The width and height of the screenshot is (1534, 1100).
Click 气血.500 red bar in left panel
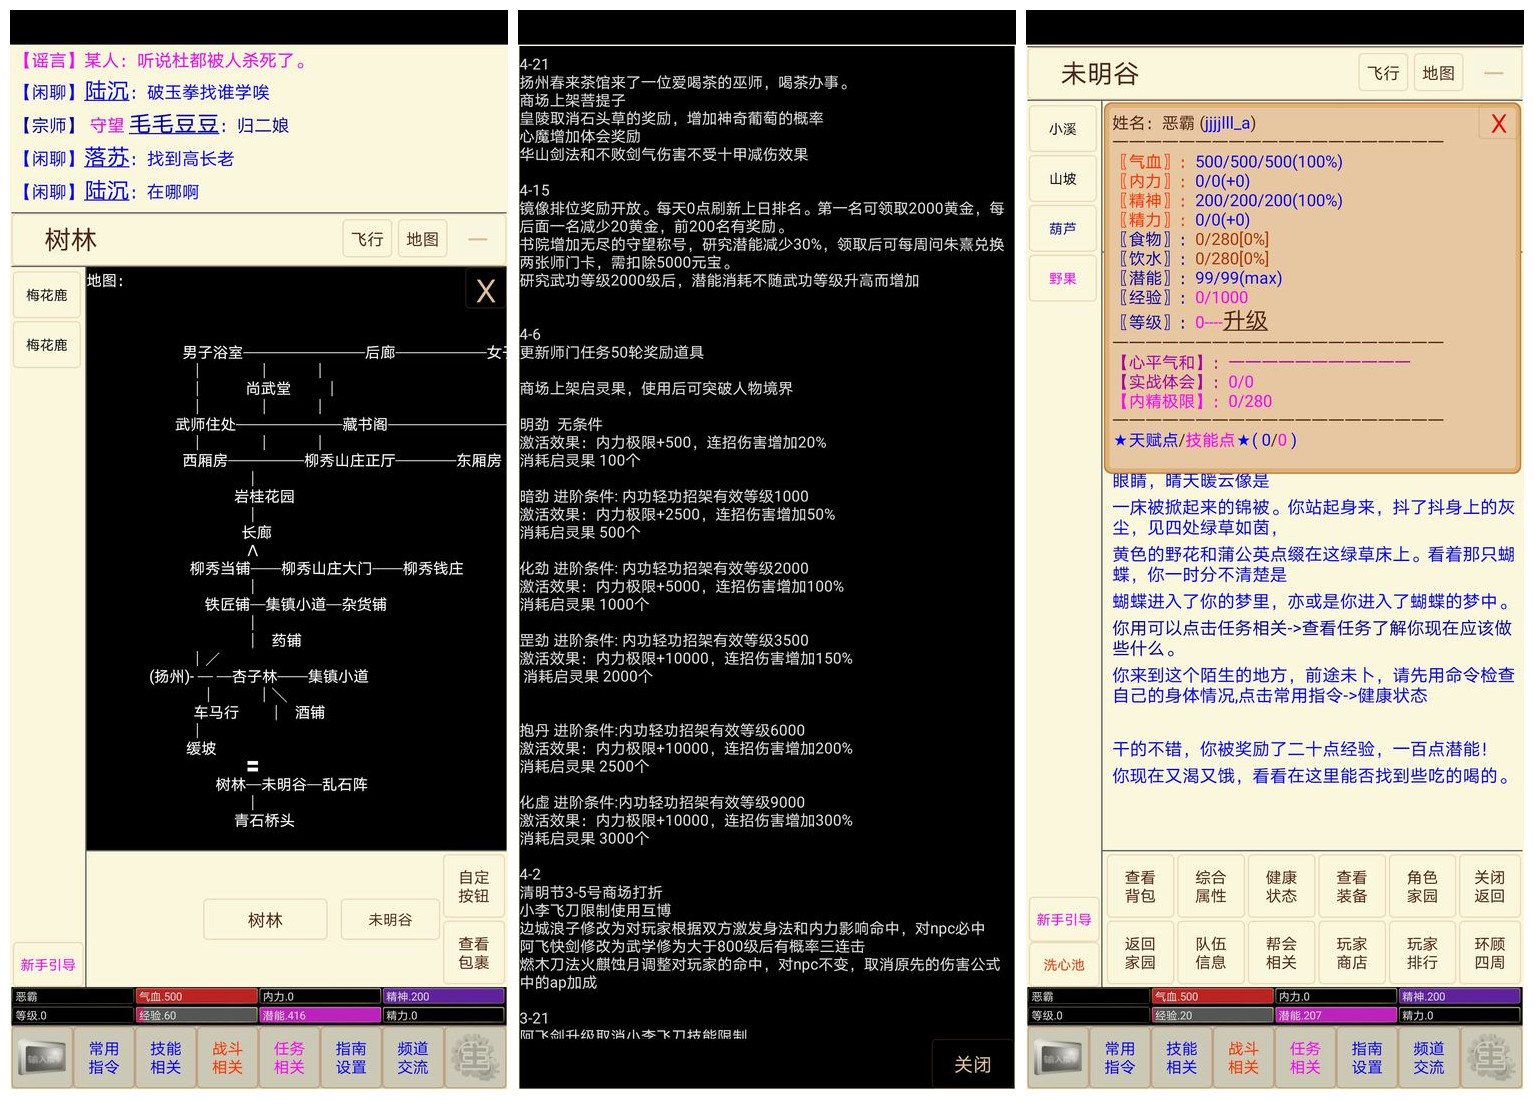coord(197,997)
